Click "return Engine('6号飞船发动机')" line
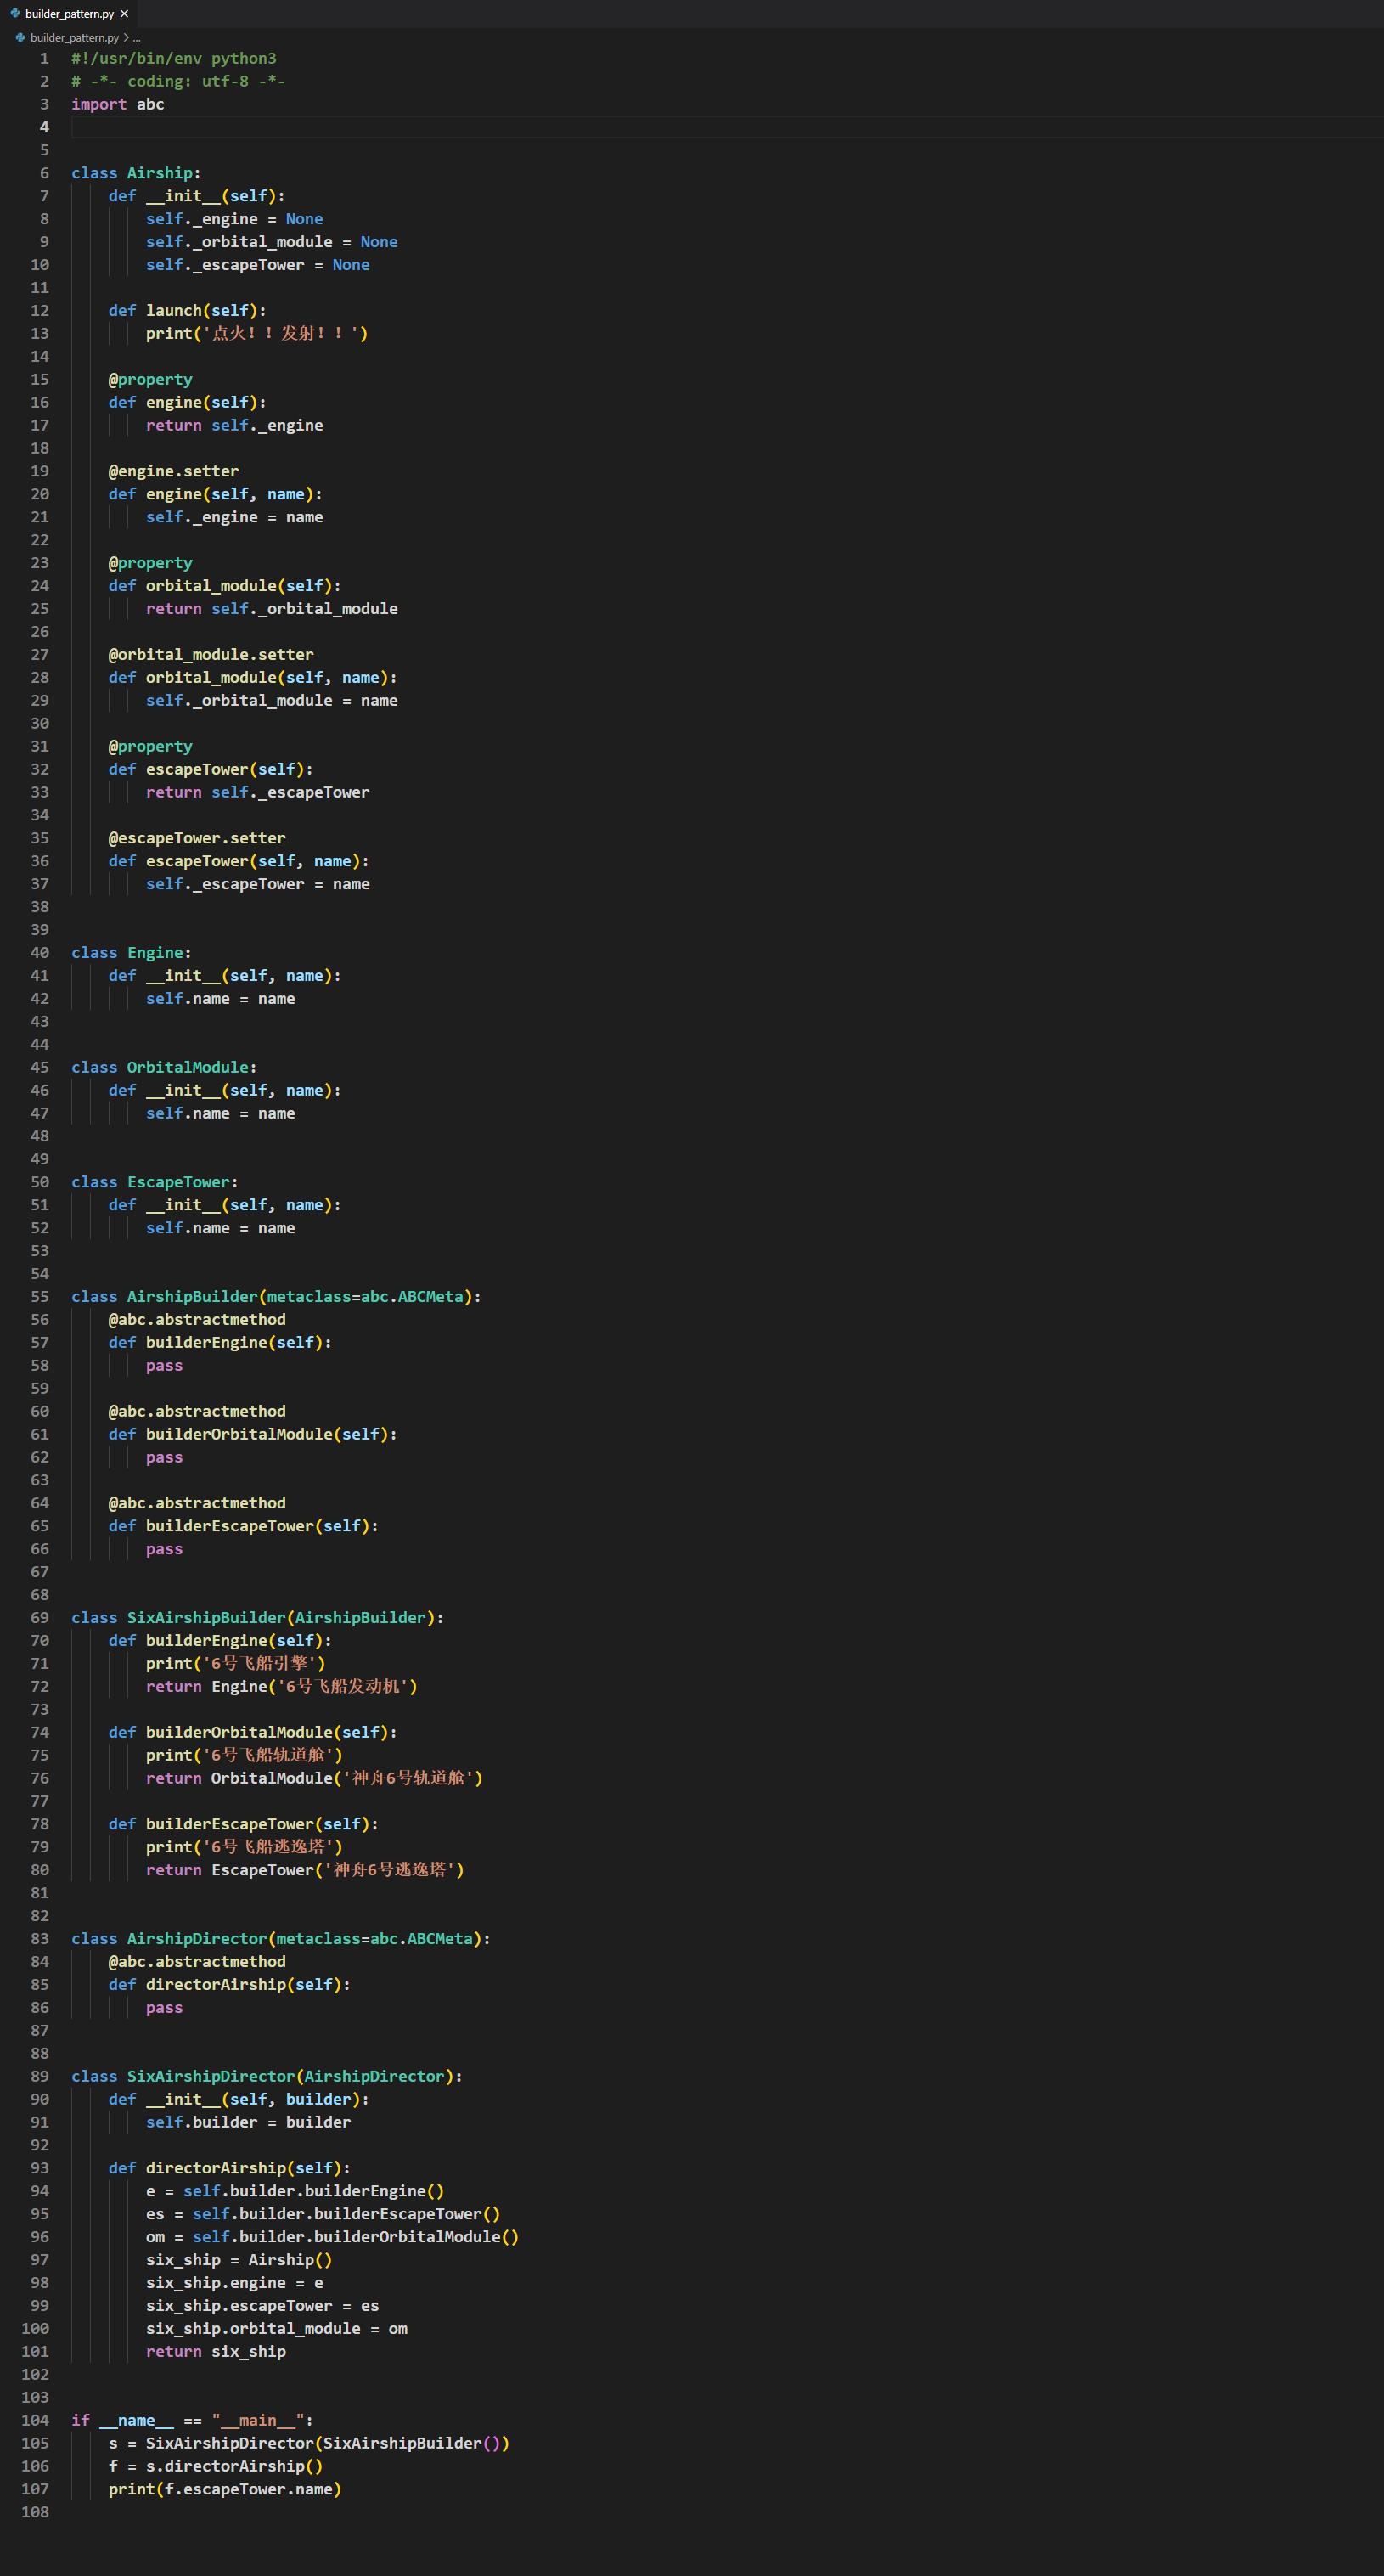This screenshot has width=1384, height=2576. click(x=282, y=1687)
